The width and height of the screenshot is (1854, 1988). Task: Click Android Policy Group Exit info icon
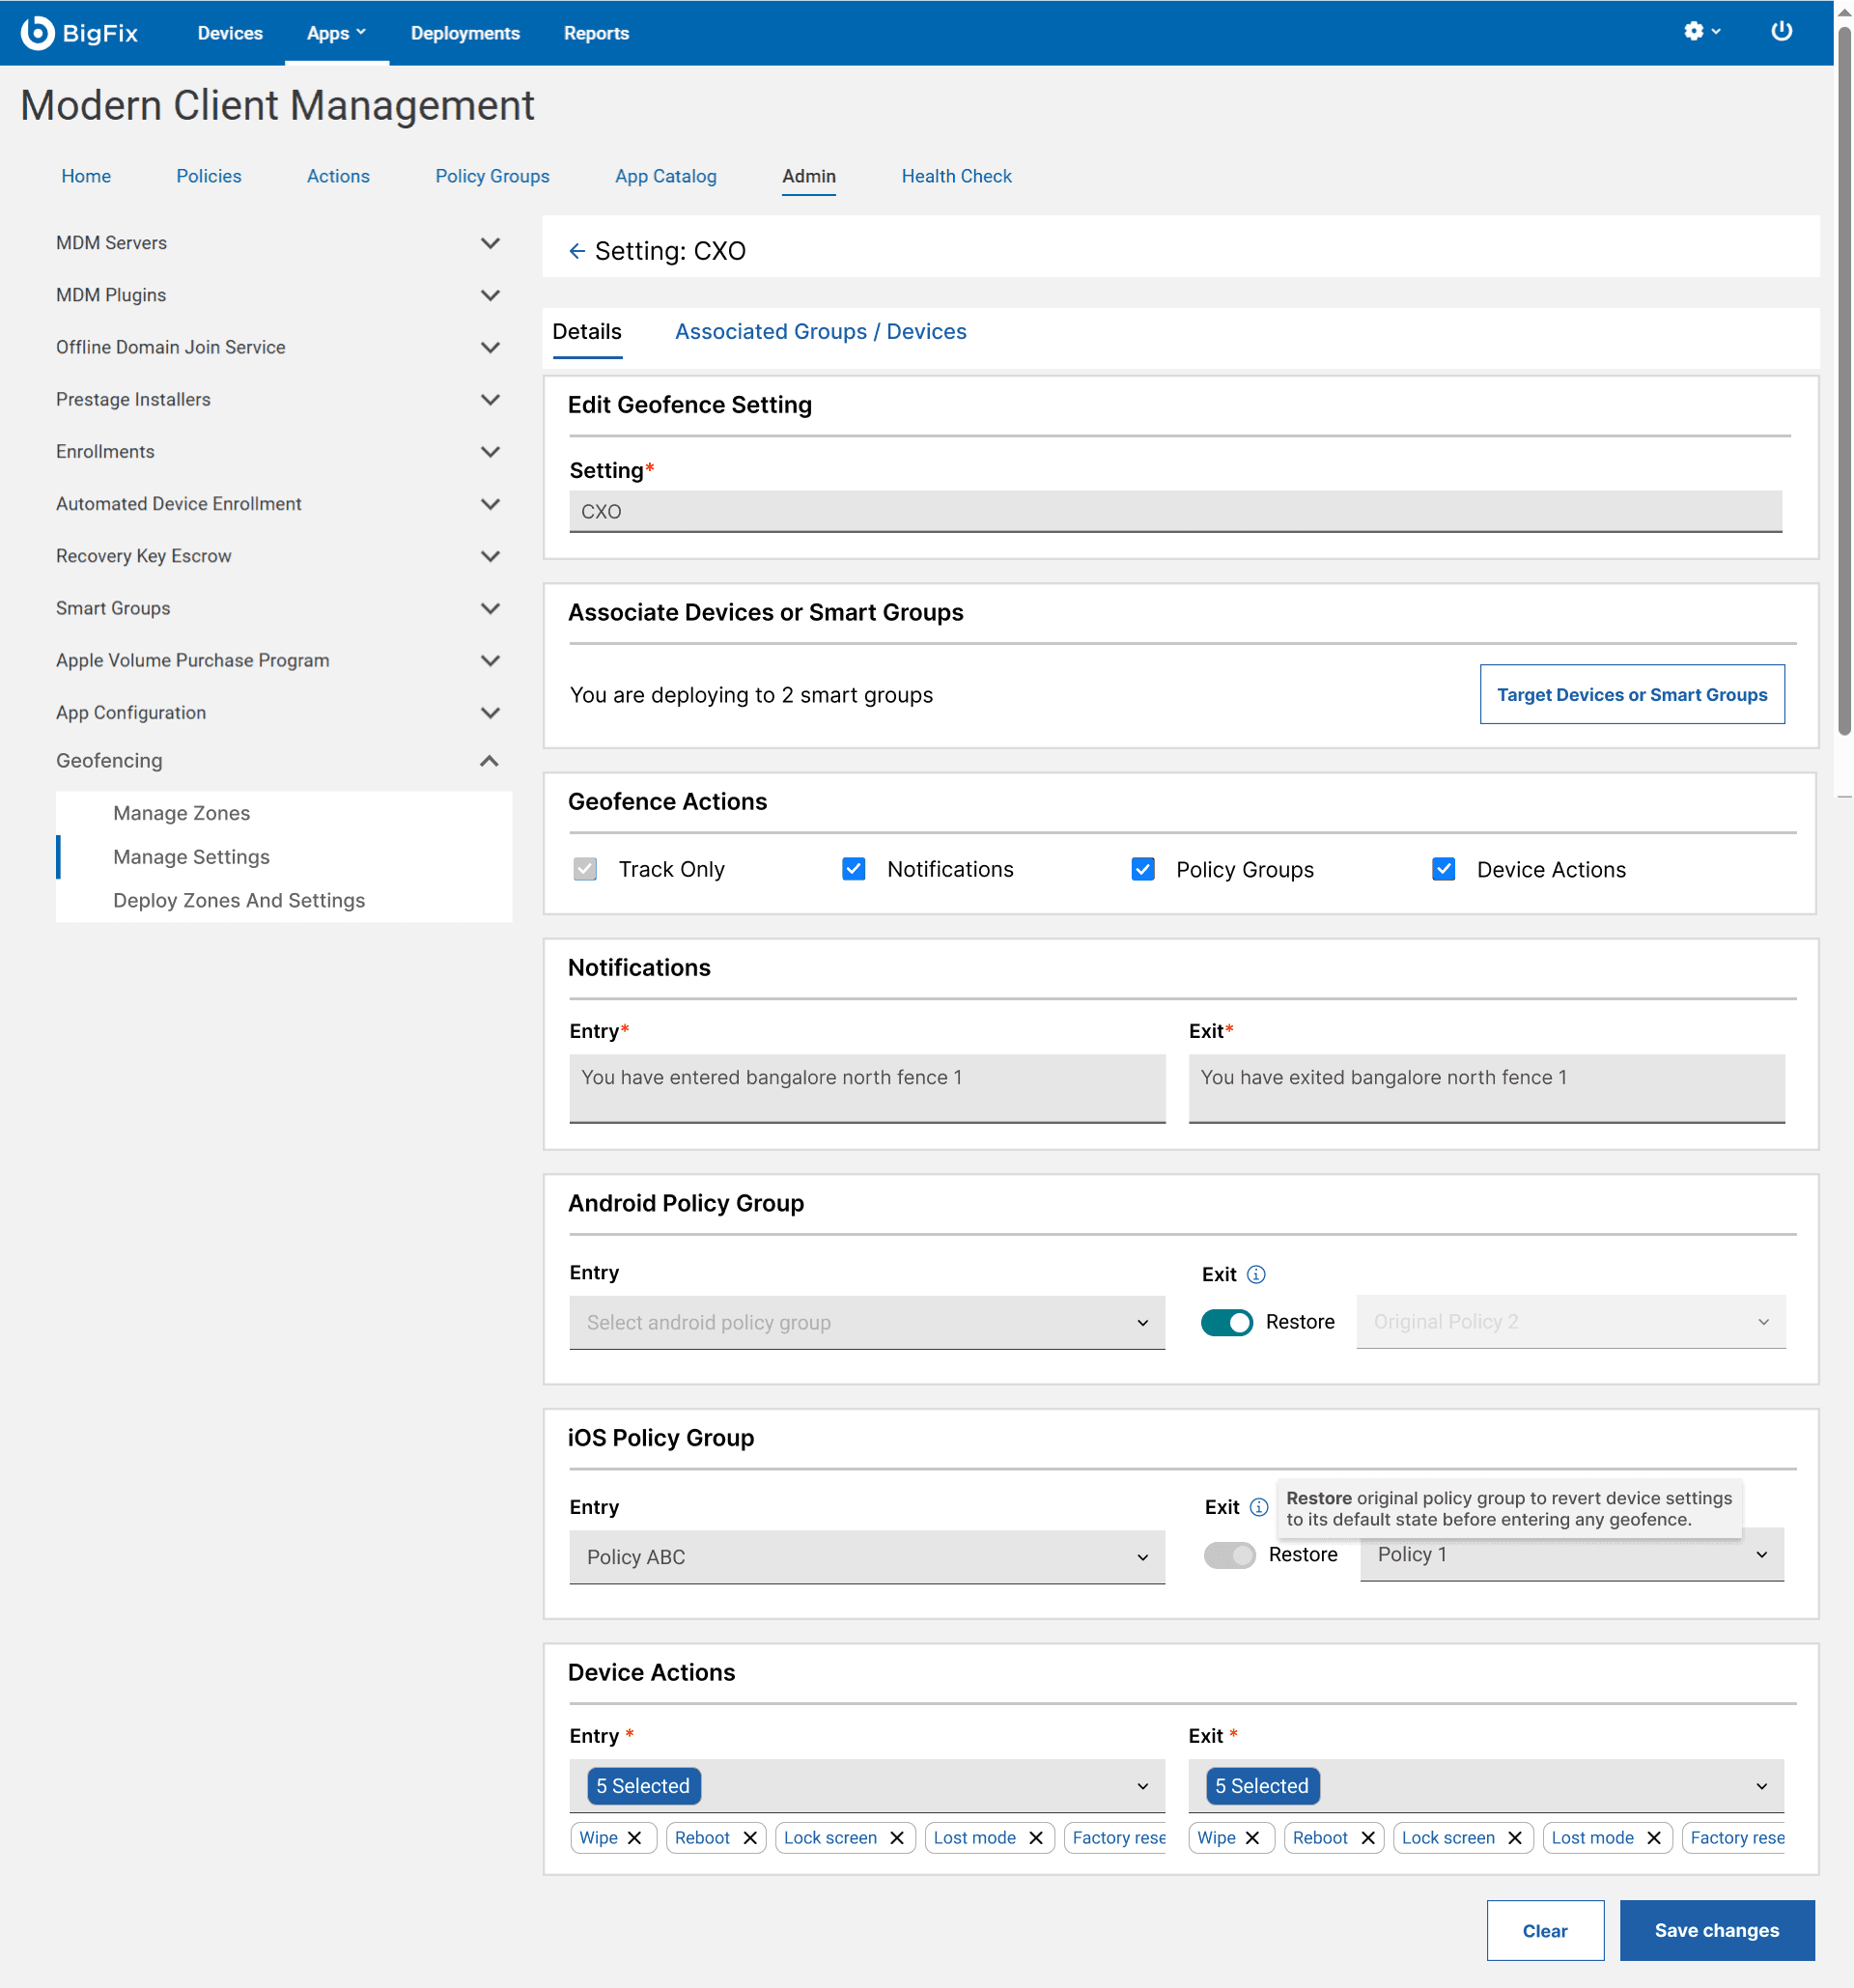click(1256, 1274)
